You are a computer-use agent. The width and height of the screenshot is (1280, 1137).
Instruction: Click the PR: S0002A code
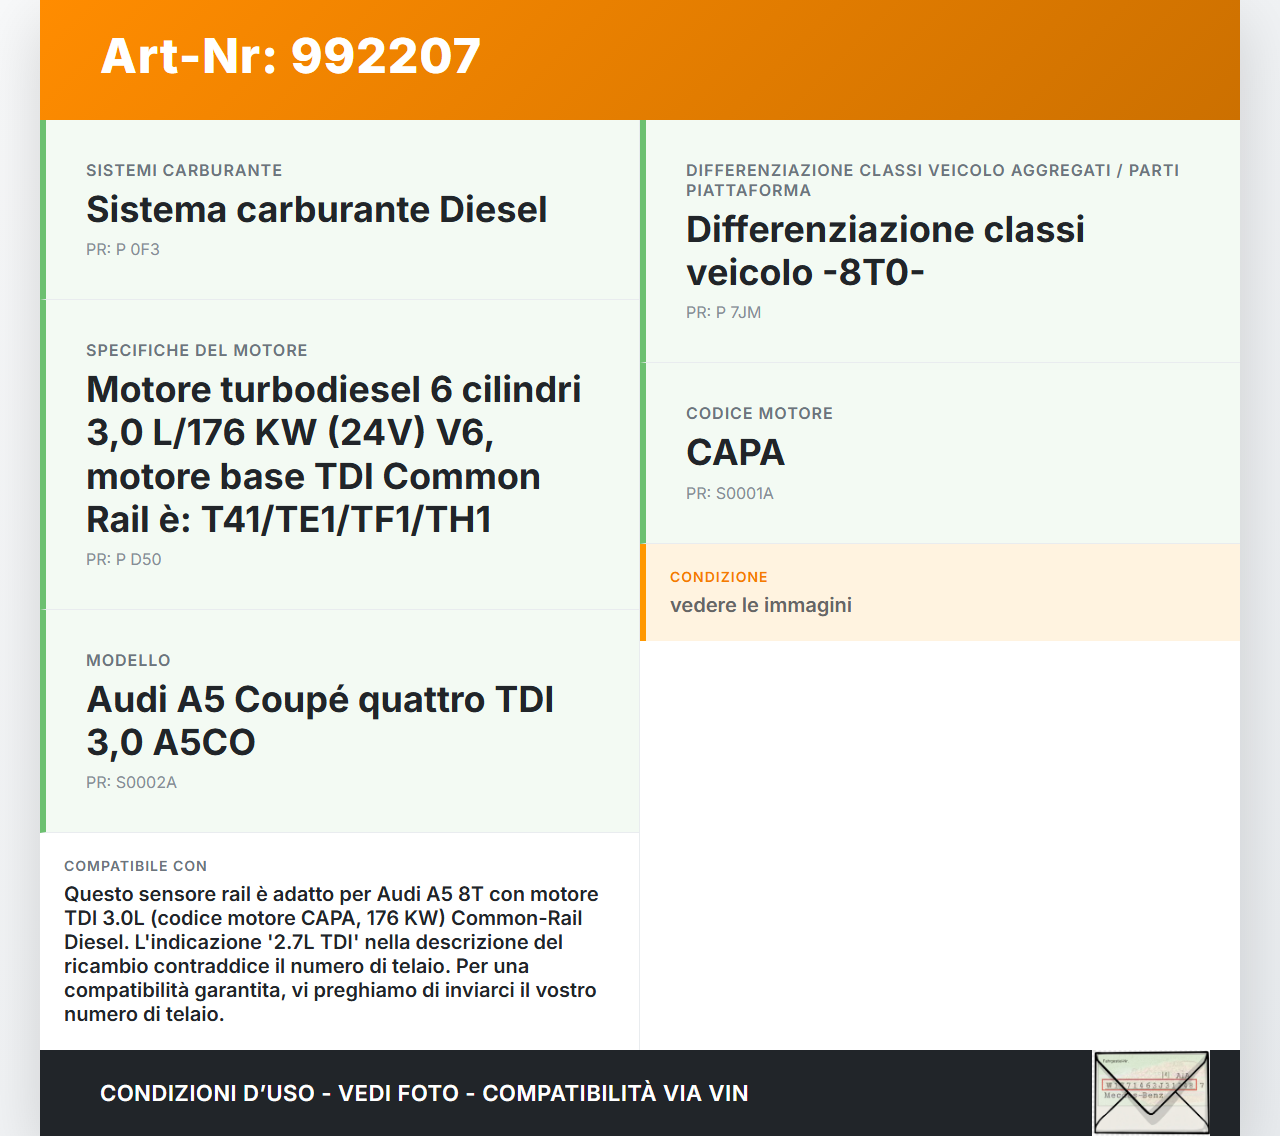click(x=131, y=783)
